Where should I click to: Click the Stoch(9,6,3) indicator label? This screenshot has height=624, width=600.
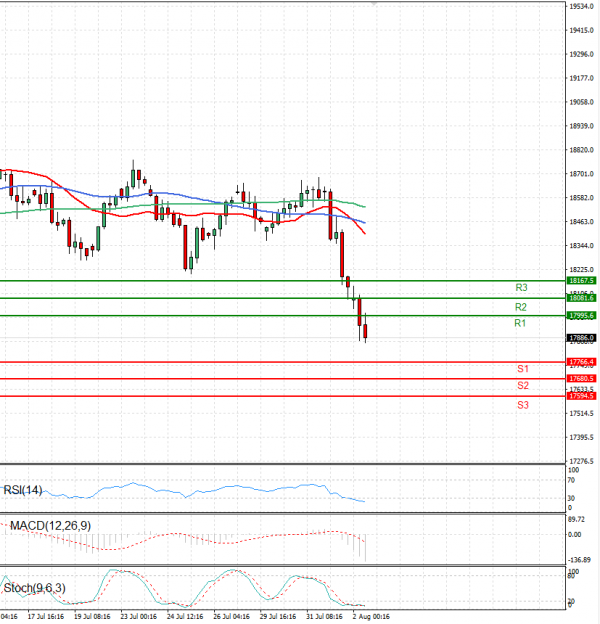coord(35,588)
